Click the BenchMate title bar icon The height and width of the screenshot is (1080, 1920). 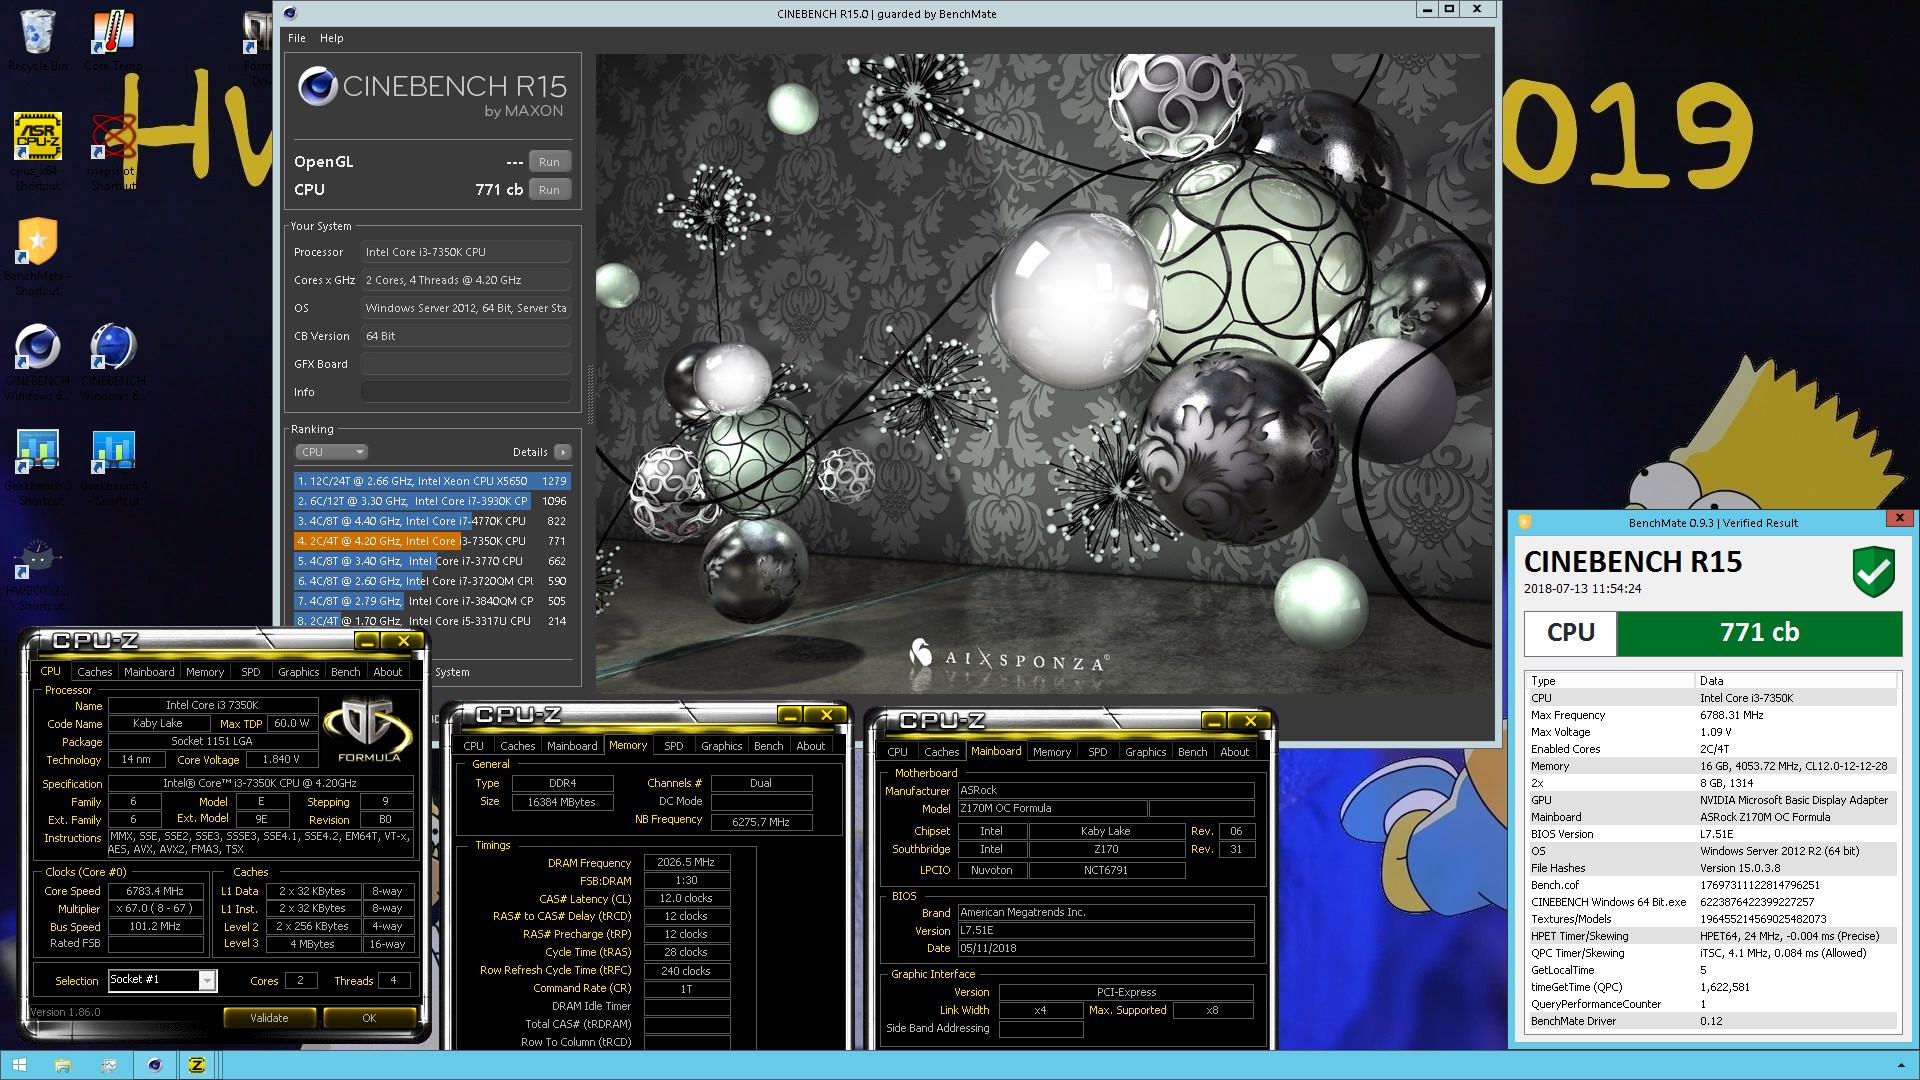(x=1524, y=521)
